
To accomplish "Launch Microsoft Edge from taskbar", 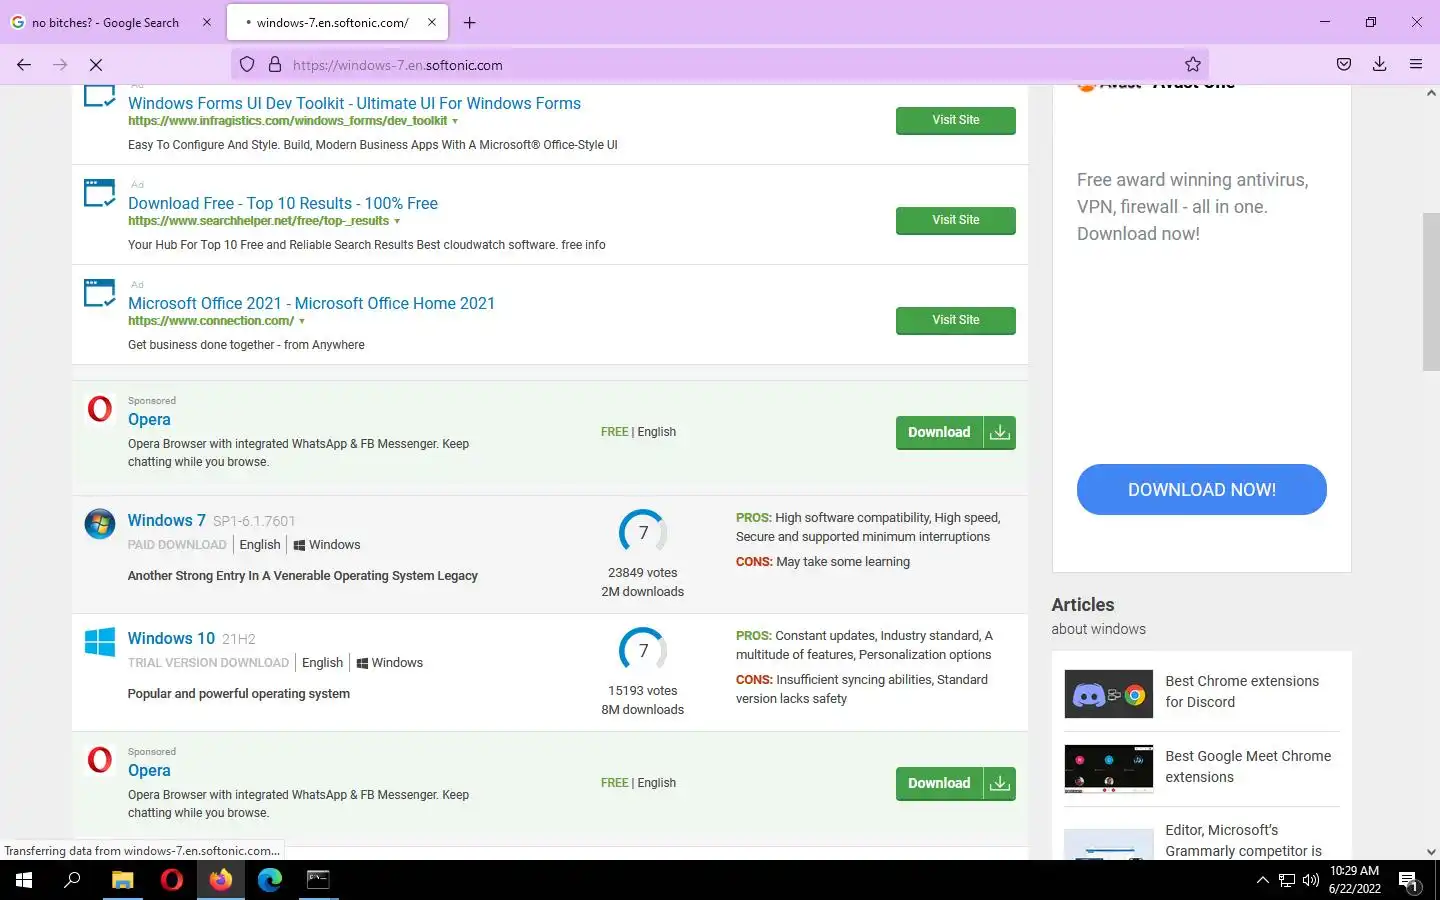I will pos(270,880).
